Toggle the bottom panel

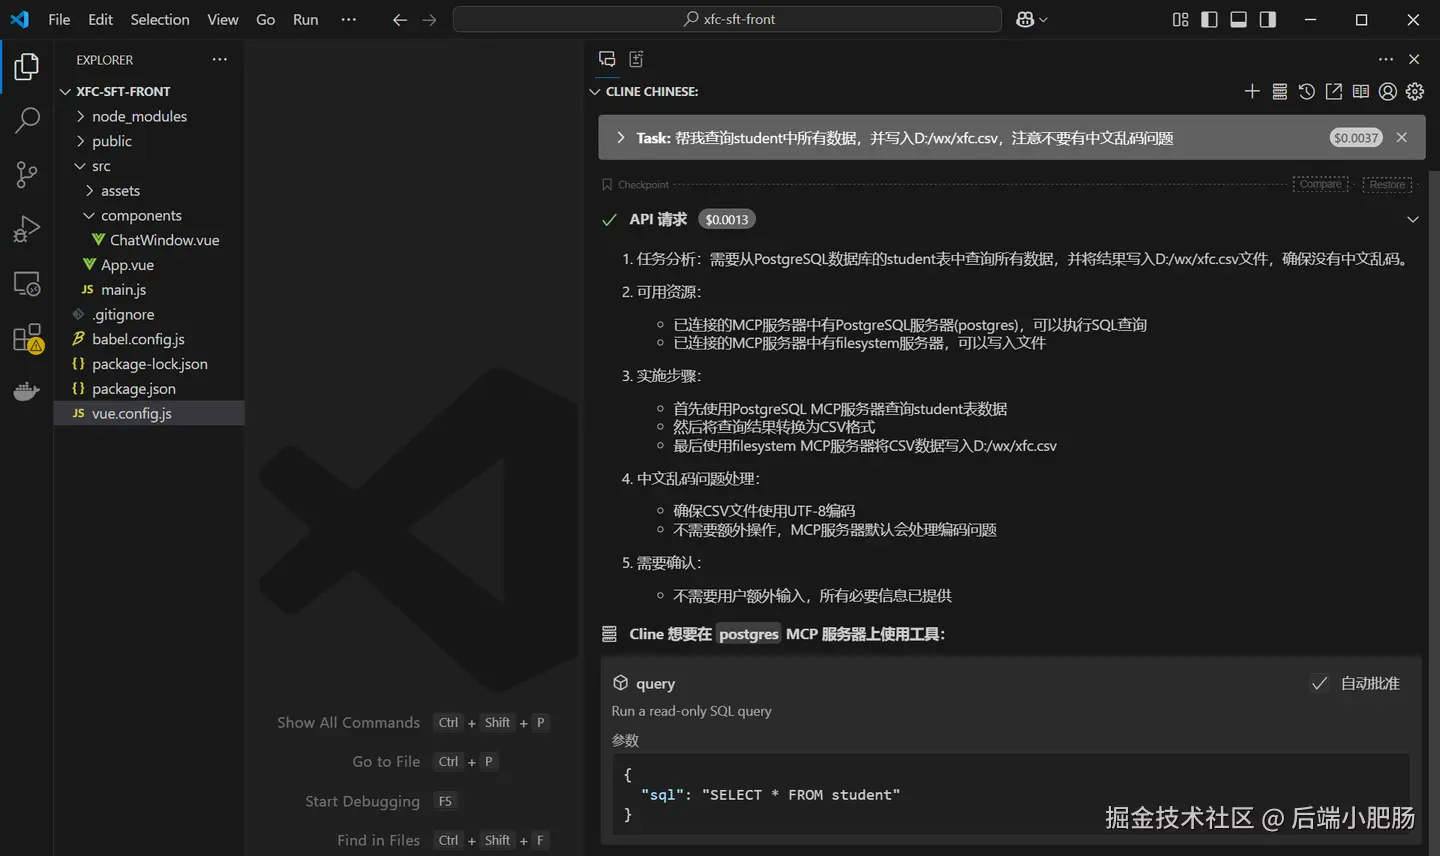(x=1238, y=19)
